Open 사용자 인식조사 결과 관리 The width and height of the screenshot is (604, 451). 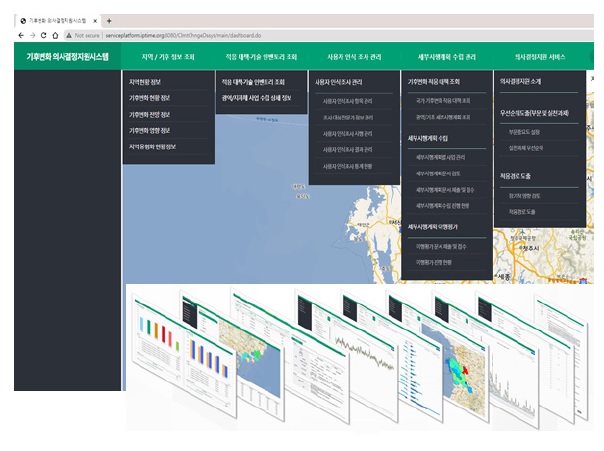347,150
